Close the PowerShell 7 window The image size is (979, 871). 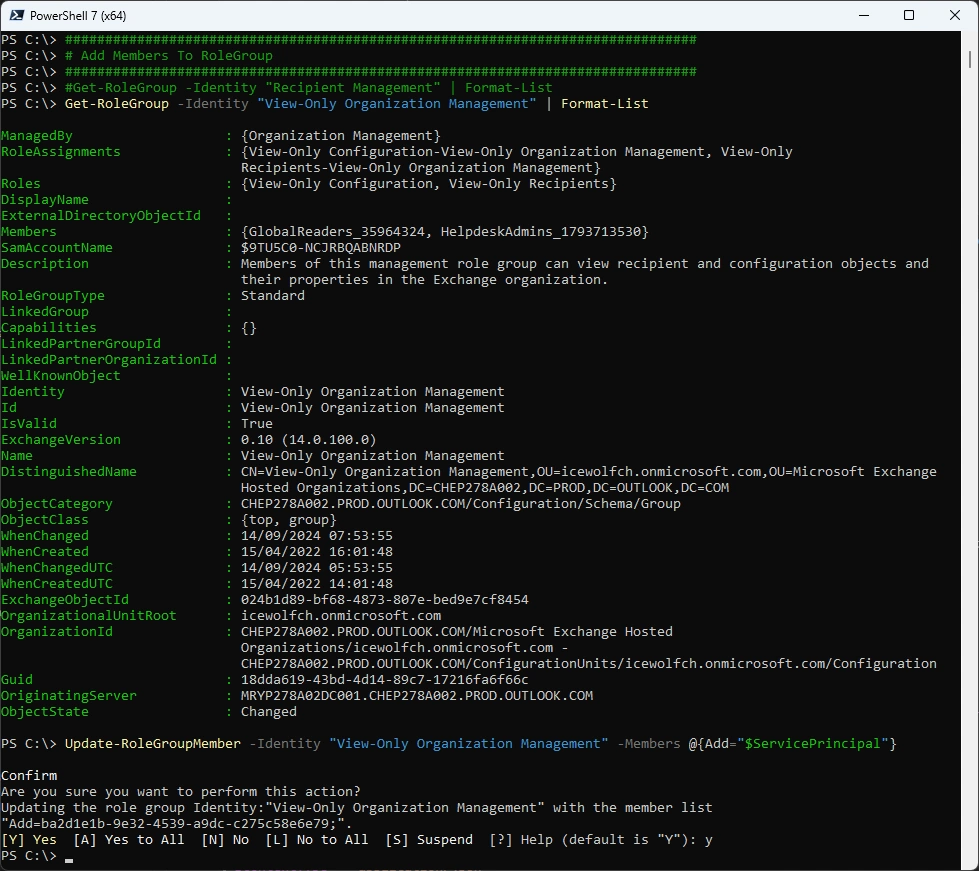click(x=955, y=16)
